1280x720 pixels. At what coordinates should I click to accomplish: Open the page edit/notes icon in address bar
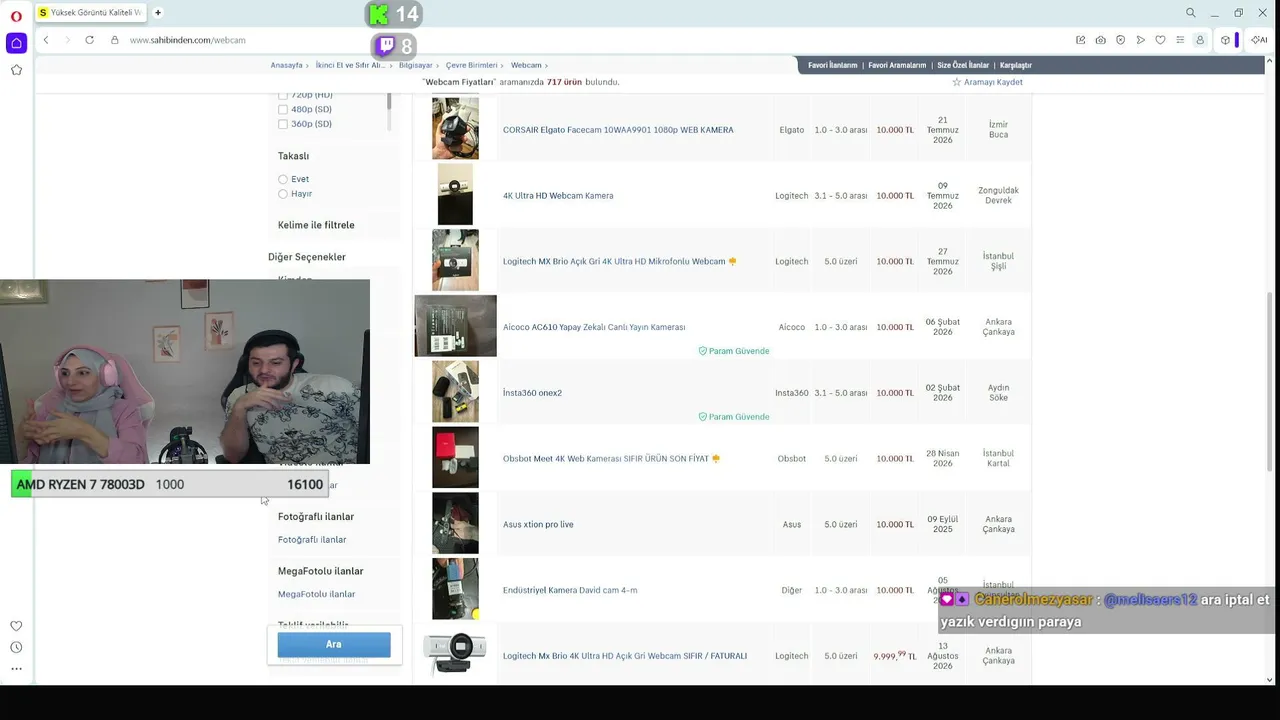point(1081,40)
